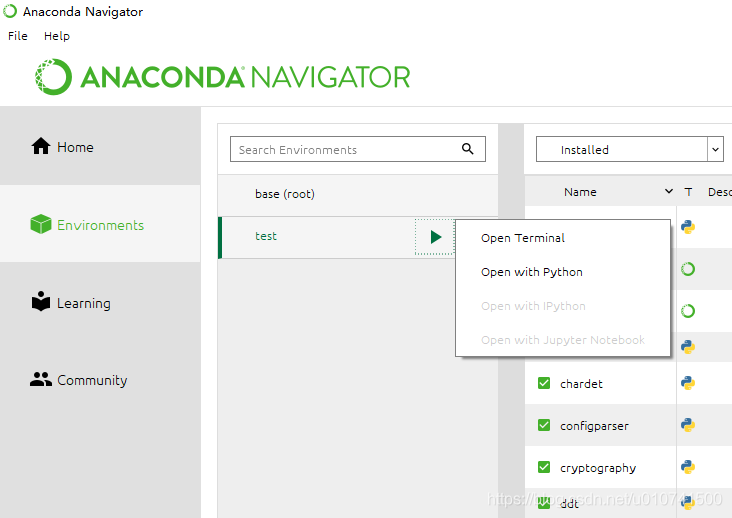This screenshot has height=518, width=732.
Task: Open the Community section
Action: pos(100,380)
